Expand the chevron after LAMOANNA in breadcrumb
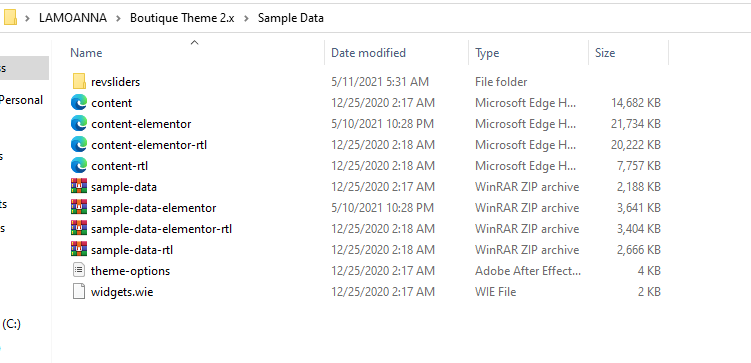Image resolution: width=751 pixels, height=363 pixels. (x=118, y=18)
